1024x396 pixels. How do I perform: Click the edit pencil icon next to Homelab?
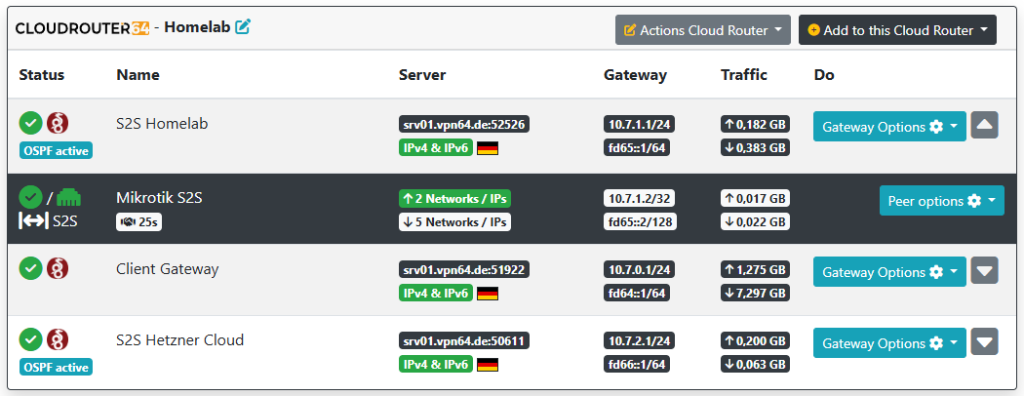coord(243,27)
